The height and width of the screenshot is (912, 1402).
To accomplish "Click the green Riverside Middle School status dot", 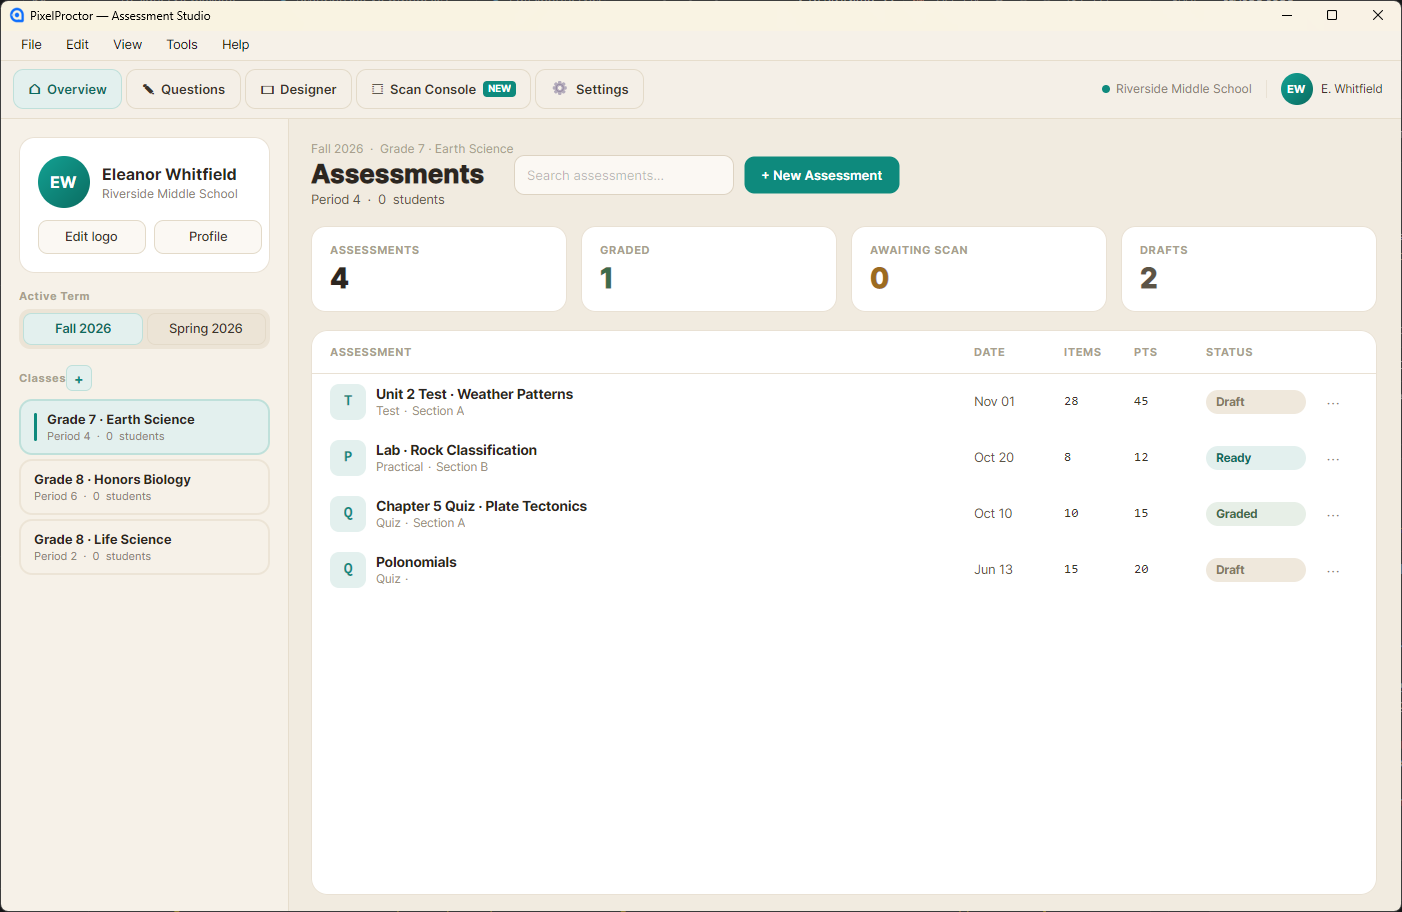I will click(1106, 89).
